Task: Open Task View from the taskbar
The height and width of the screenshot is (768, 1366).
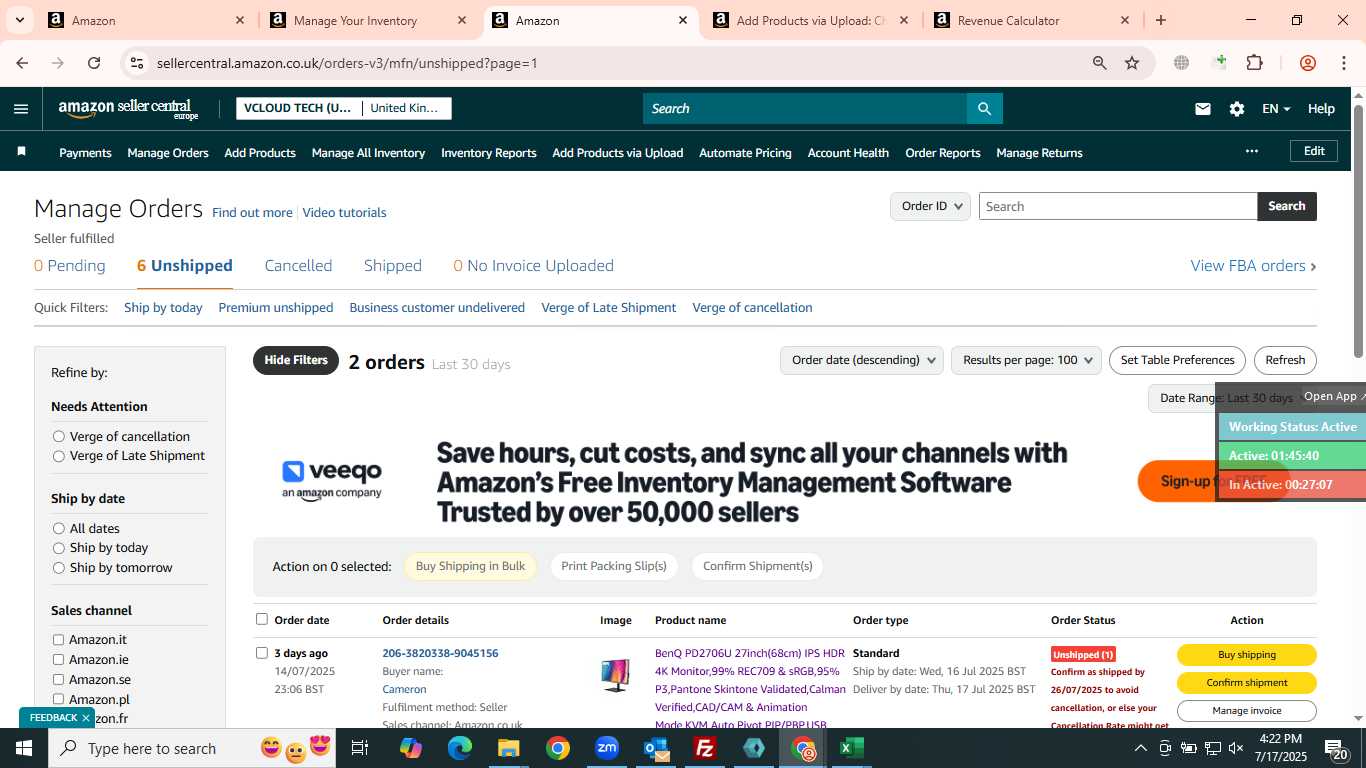Action: (x=360, y=748)
